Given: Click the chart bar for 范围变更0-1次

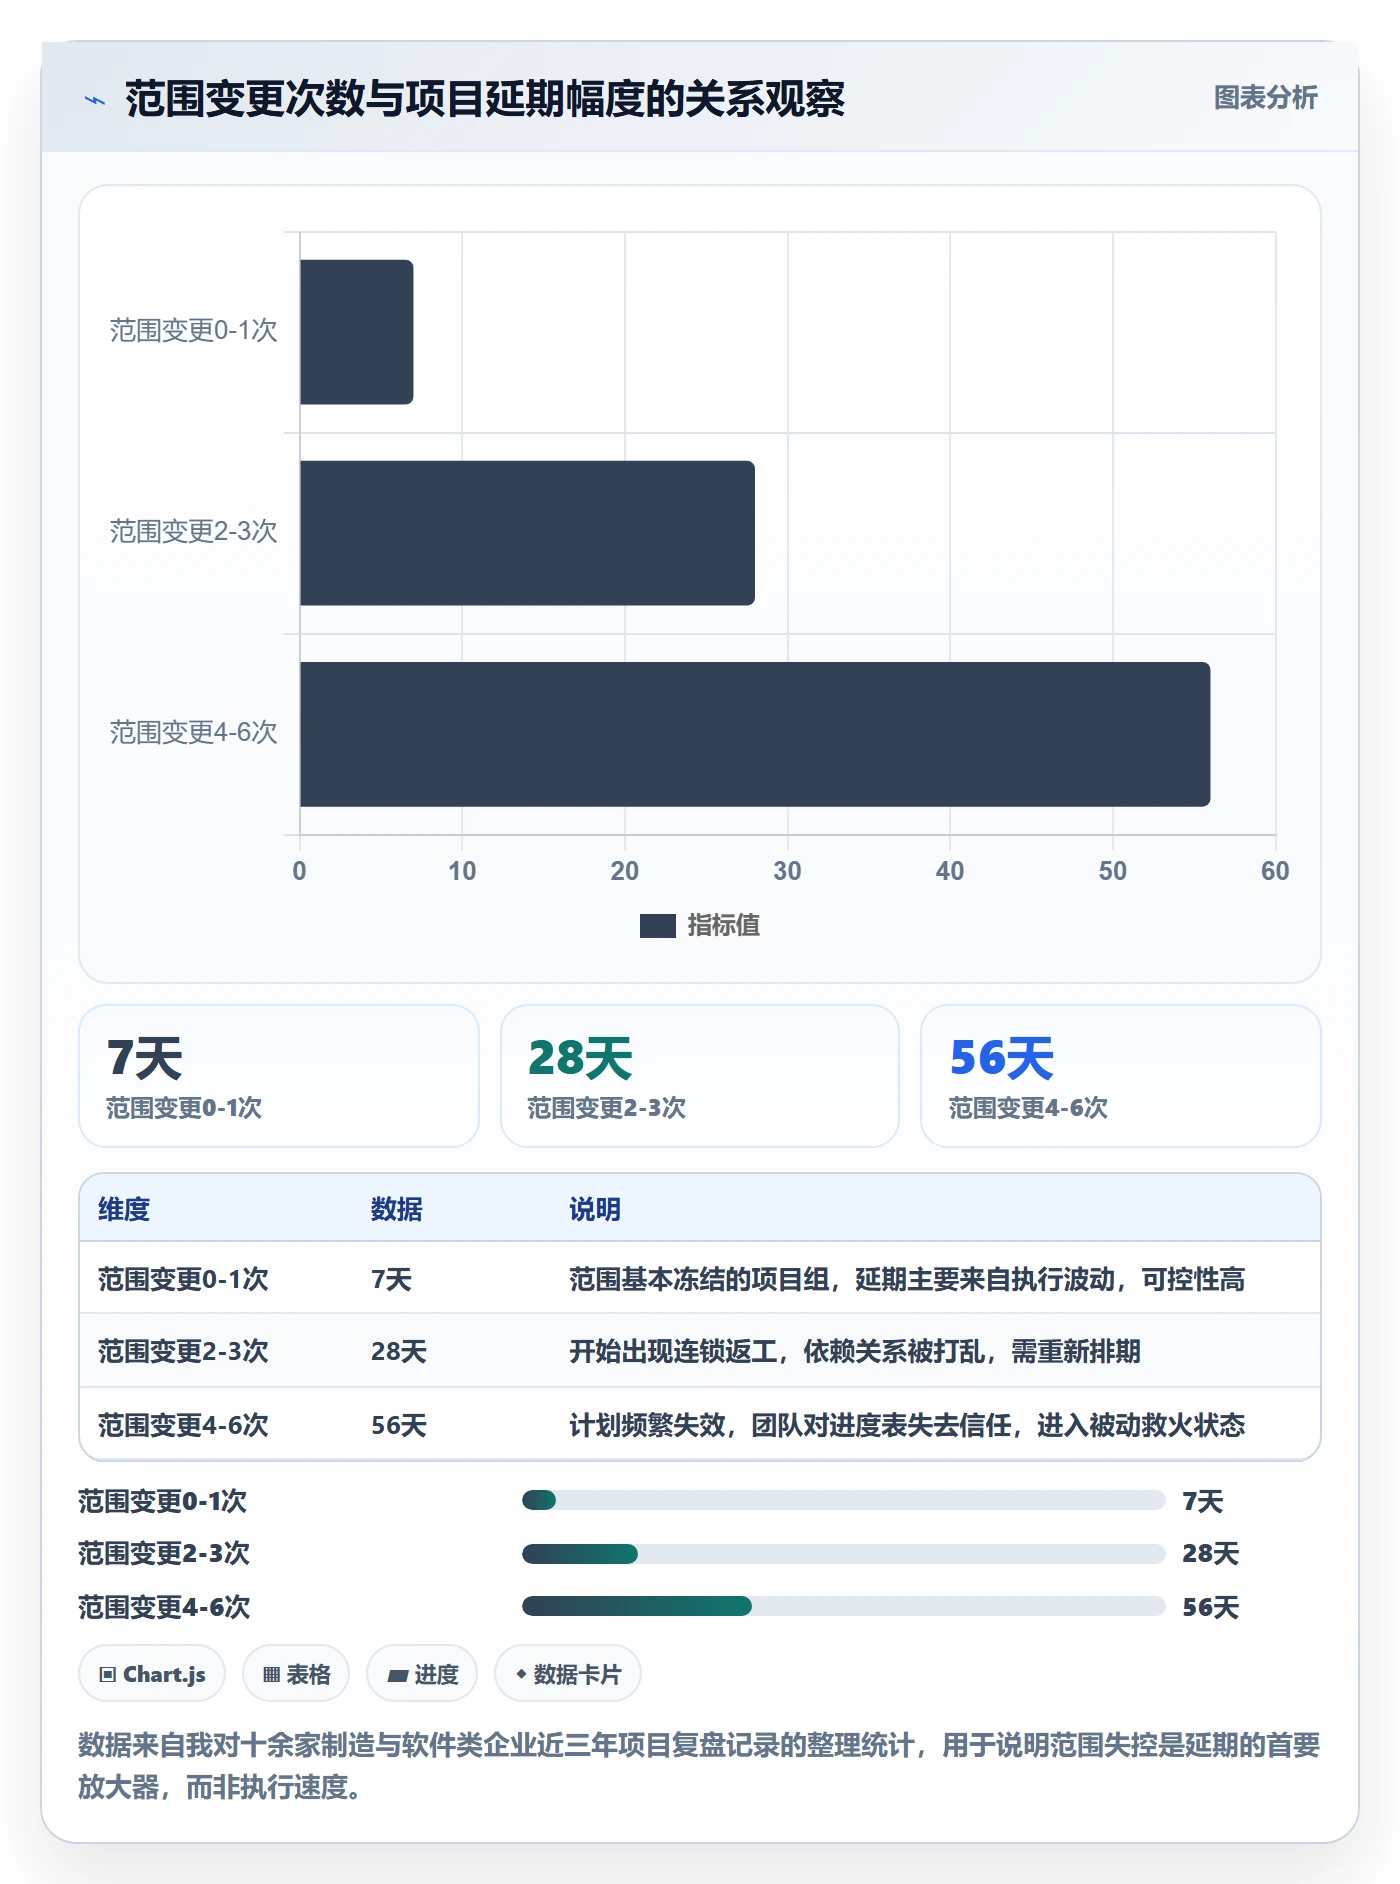Looking at the screenshot, I should [x=356, y=332].
